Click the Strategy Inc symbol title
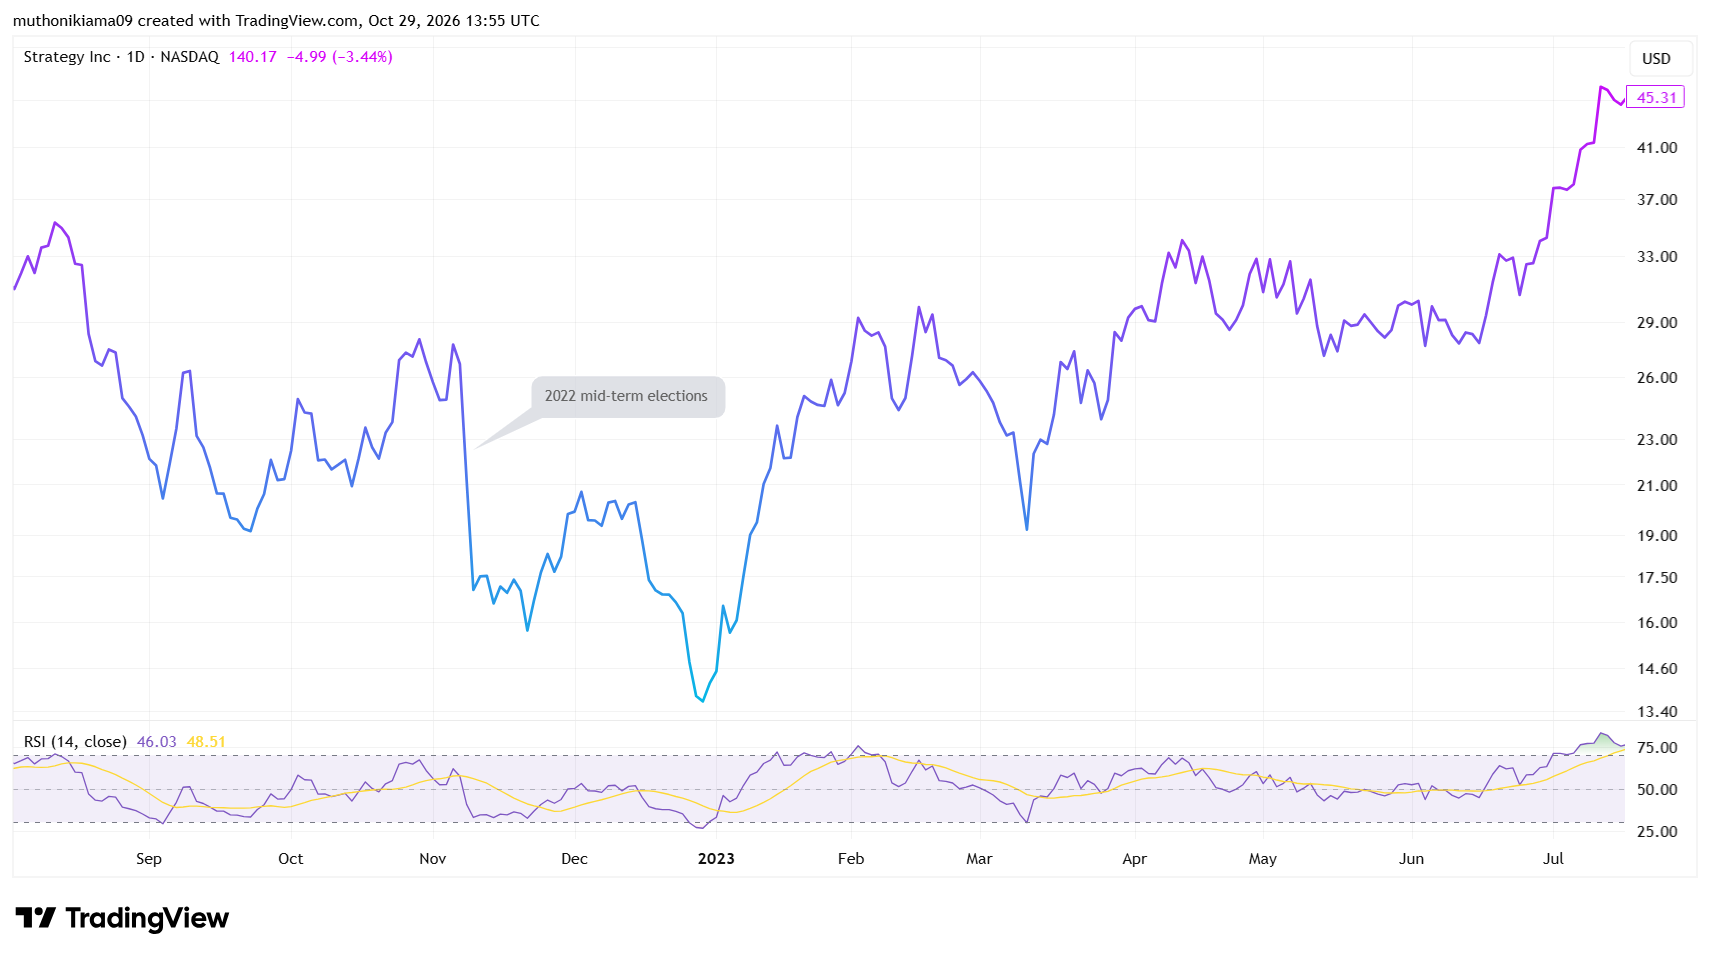 [x=67, y=57]
